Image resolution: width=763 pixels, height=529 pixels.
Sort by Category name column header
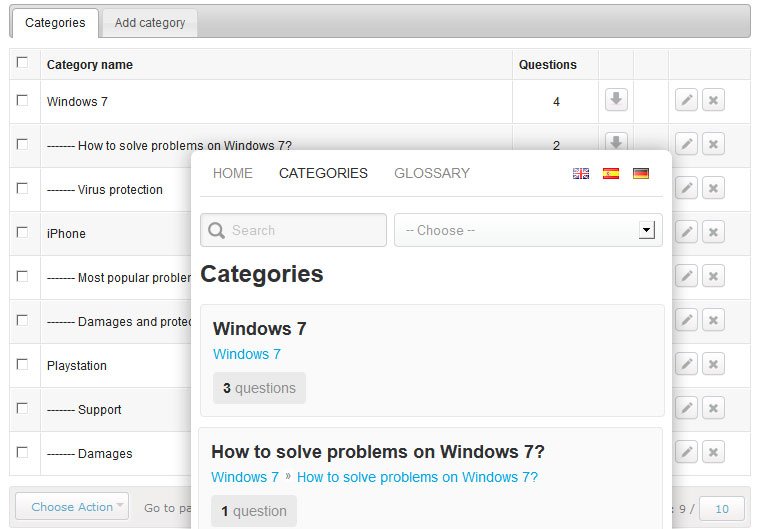(x=90, y=65)
